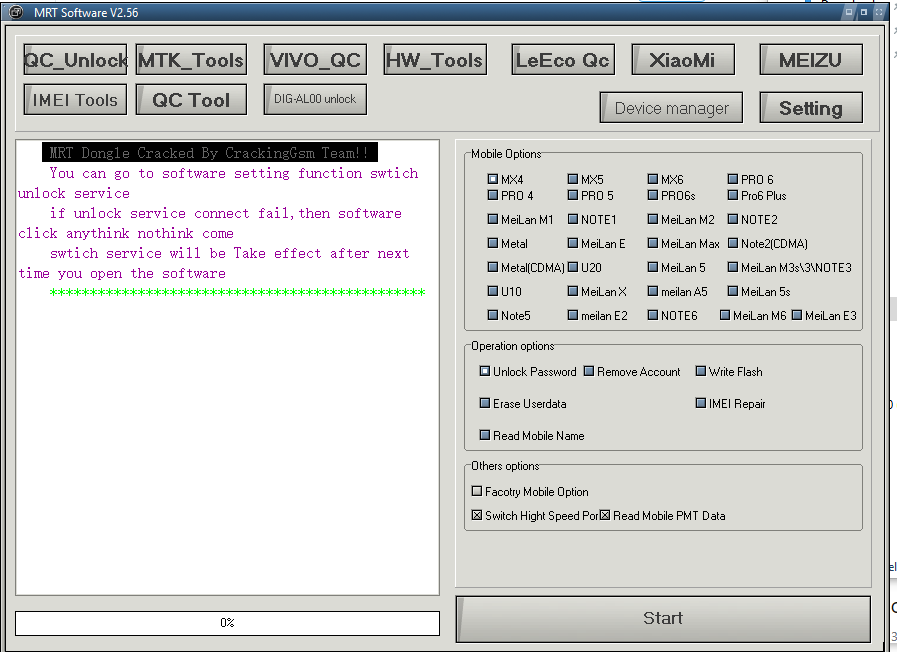Pick meilan A5 model
897x652 pixels.
point(678,292)
